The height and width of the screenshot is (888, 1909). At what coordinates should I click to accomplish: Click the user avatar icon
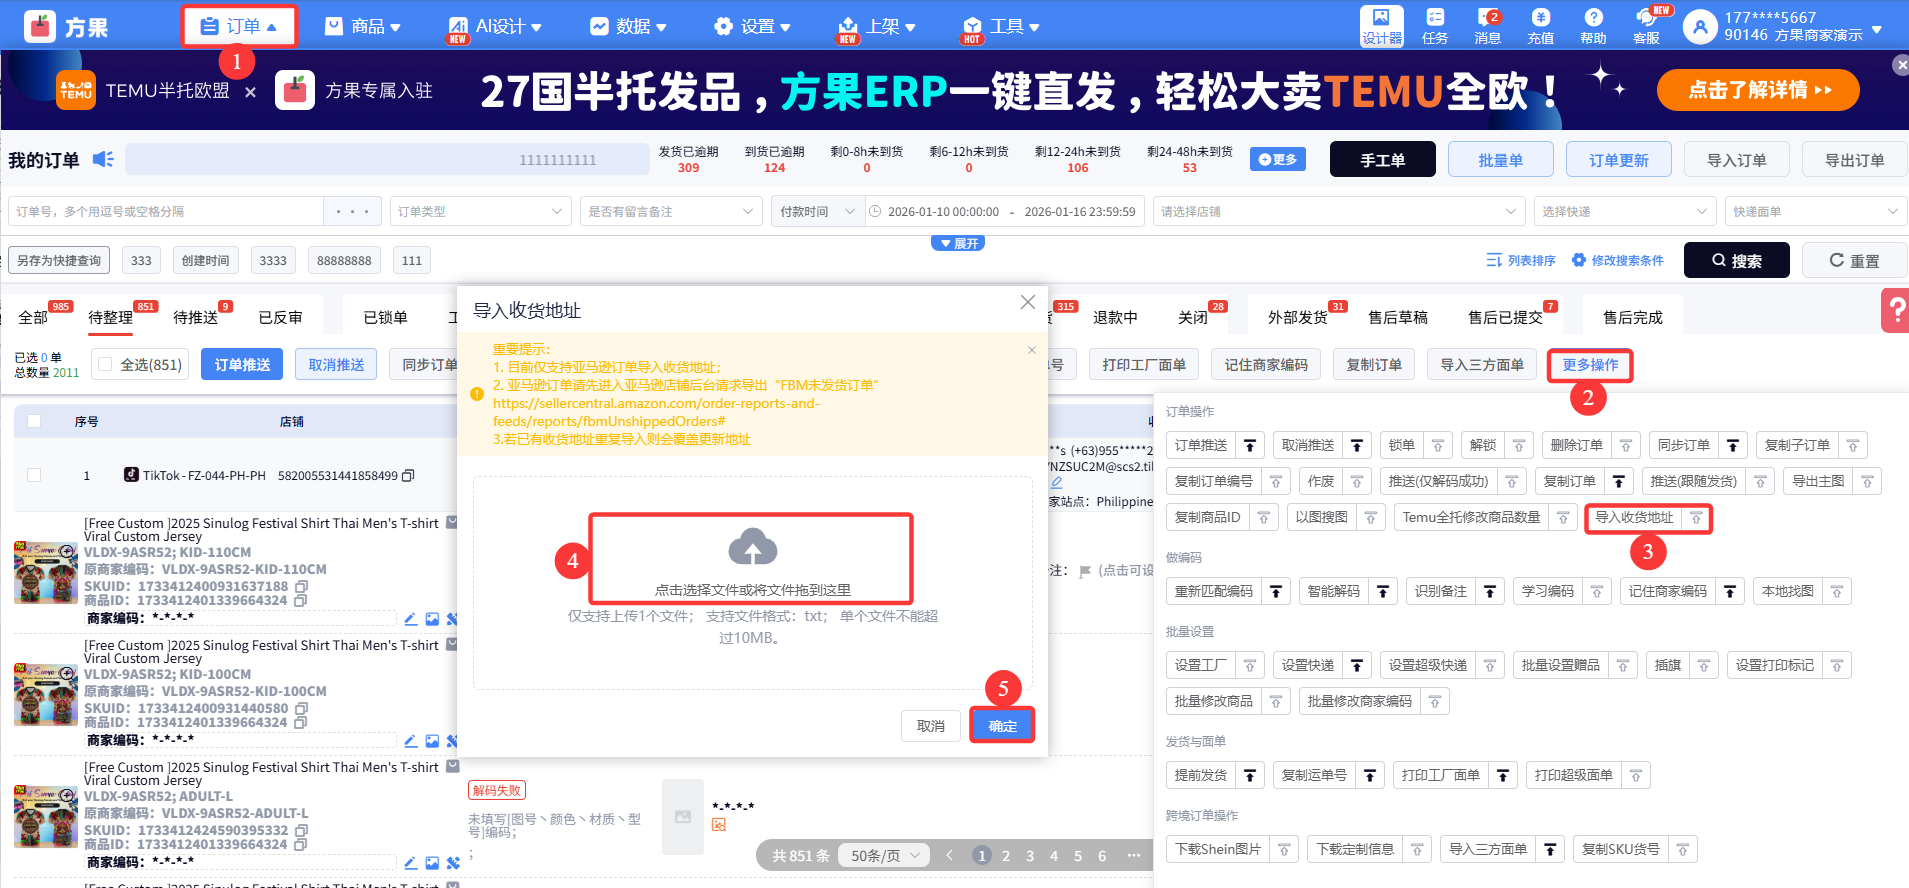tap(1700, 27)
